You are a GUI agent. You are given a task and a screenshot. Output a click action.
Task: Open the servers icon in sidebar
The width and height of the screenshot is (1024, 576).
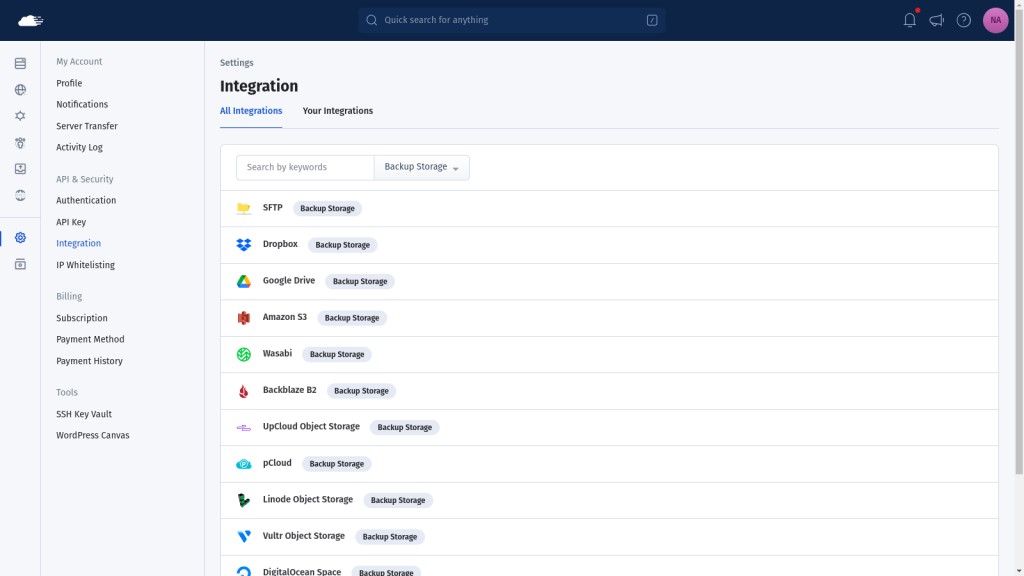pos(20,63)
